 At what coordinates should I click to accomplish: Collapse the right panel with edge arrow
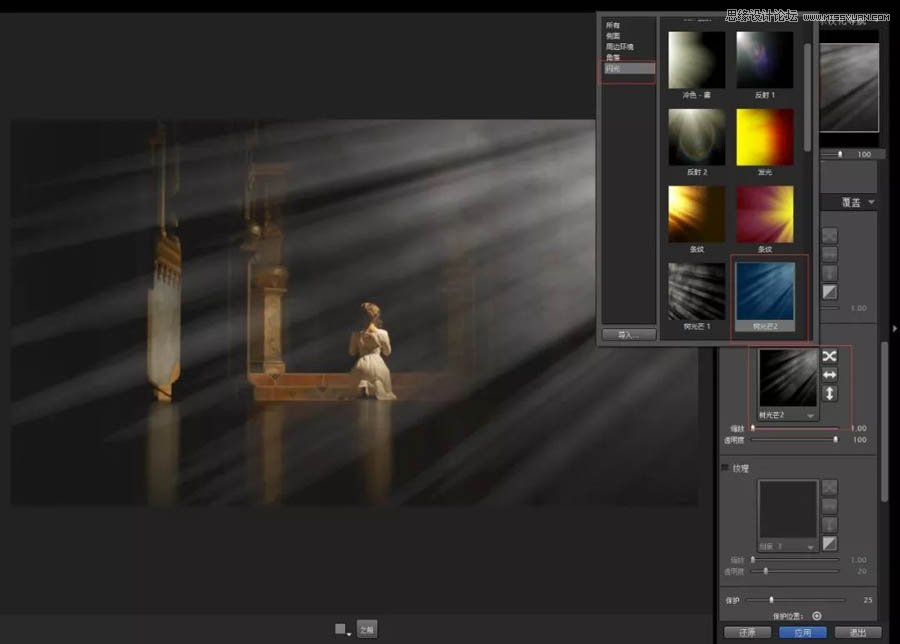click(x=894, y=328)
